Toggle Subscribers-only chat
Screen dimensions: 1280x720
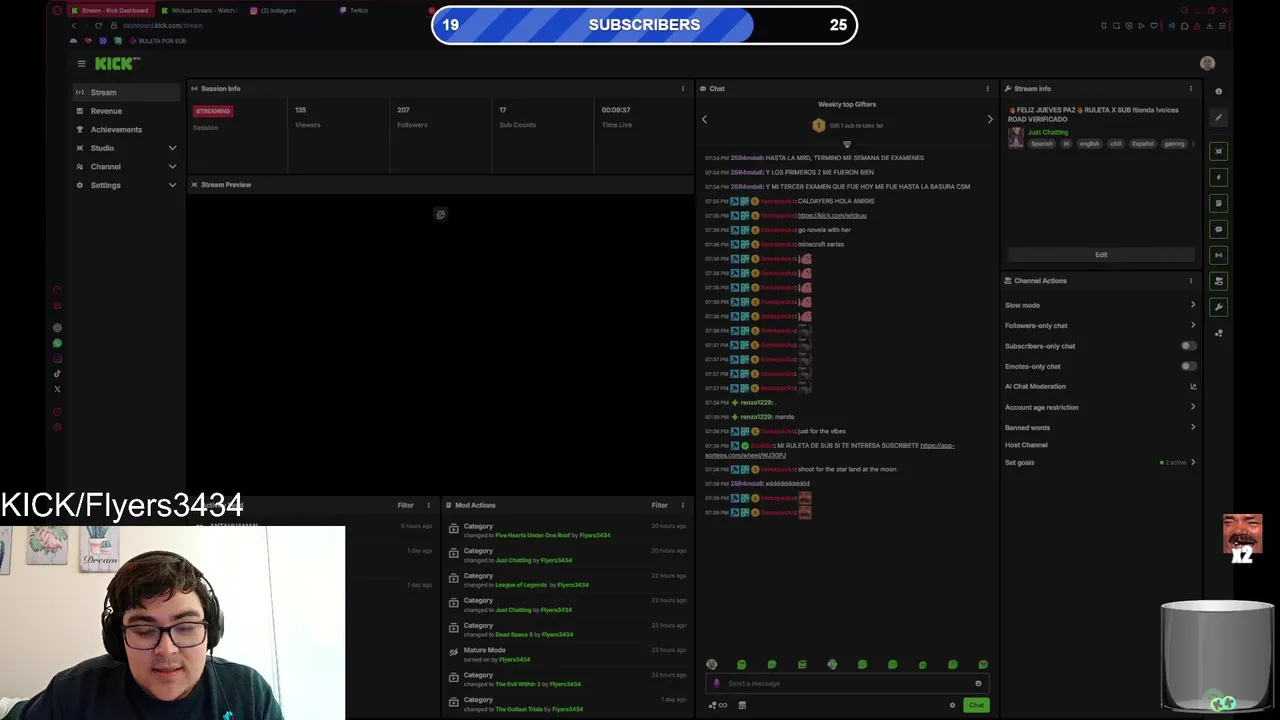[x=1188, y=346]
